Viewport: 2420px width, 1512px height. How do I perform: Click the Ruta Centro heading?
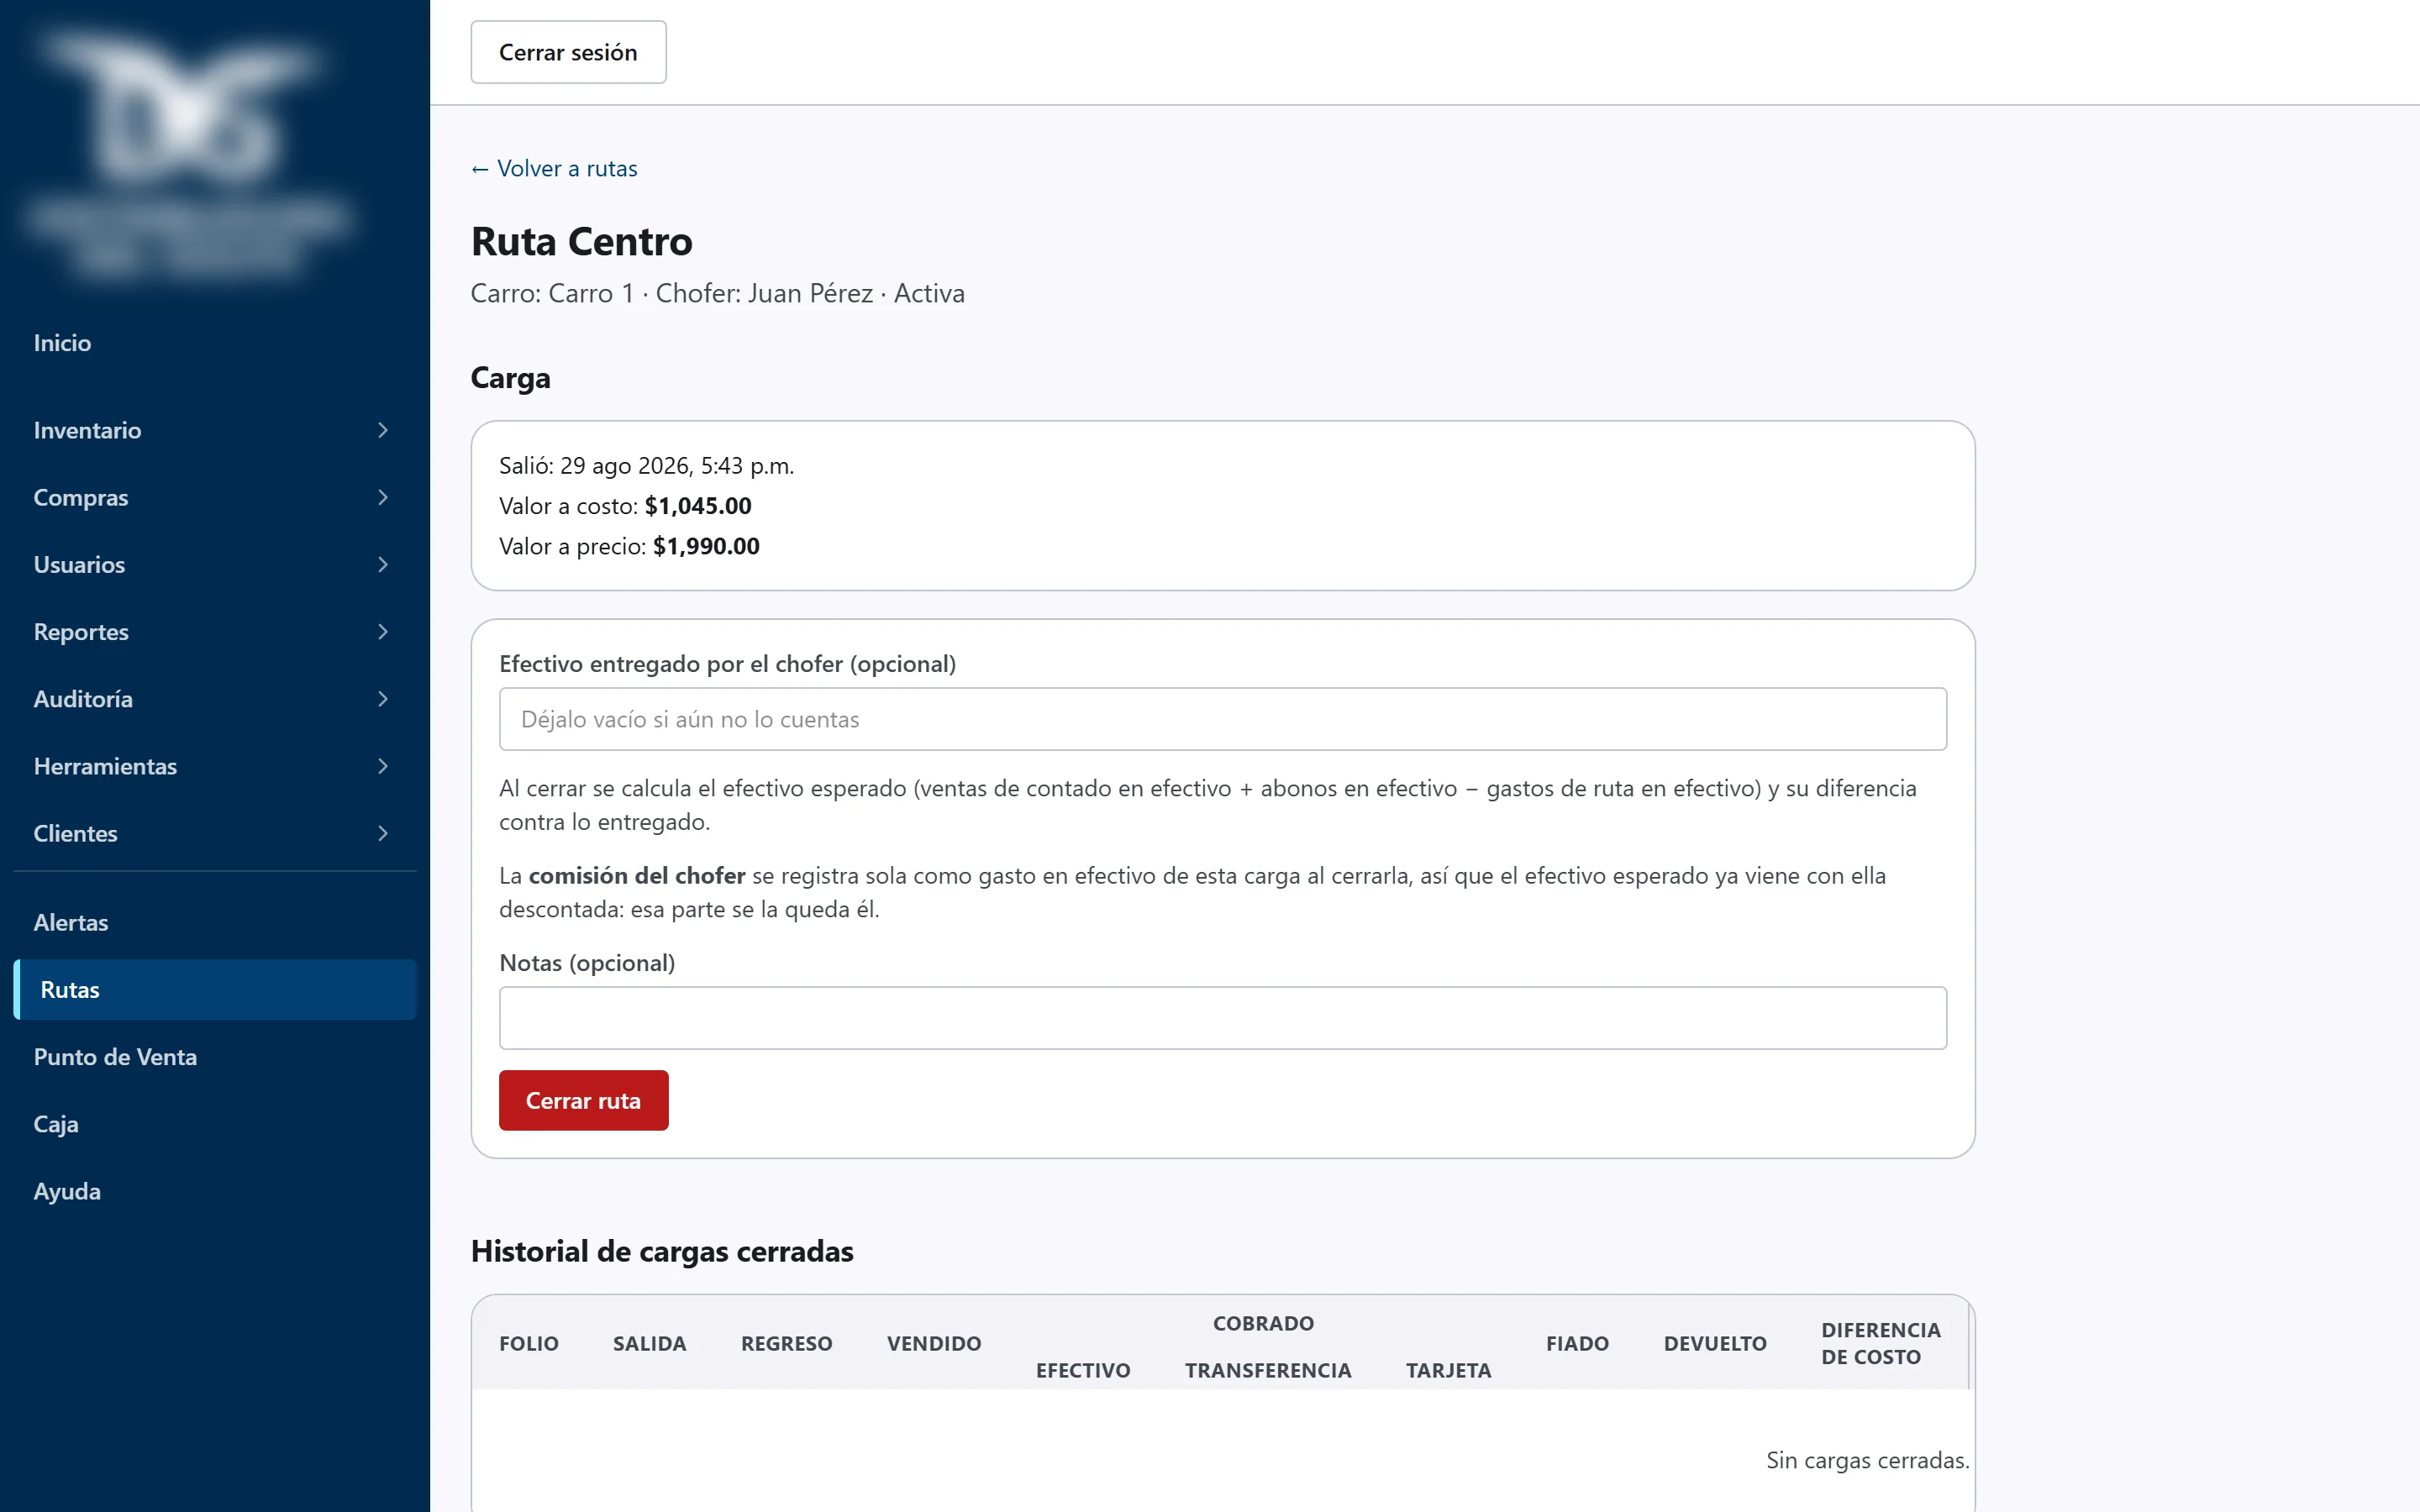click(x=582, y=241)
